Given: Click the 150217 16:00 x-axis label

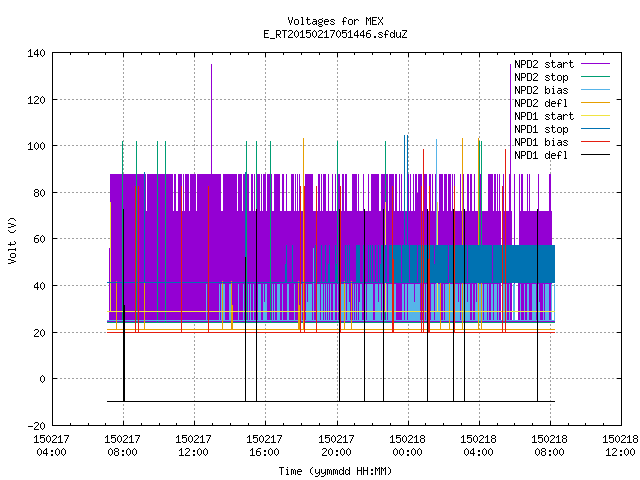Looking at the screenshot, I should pyautogui.click(x=264, y=446).
